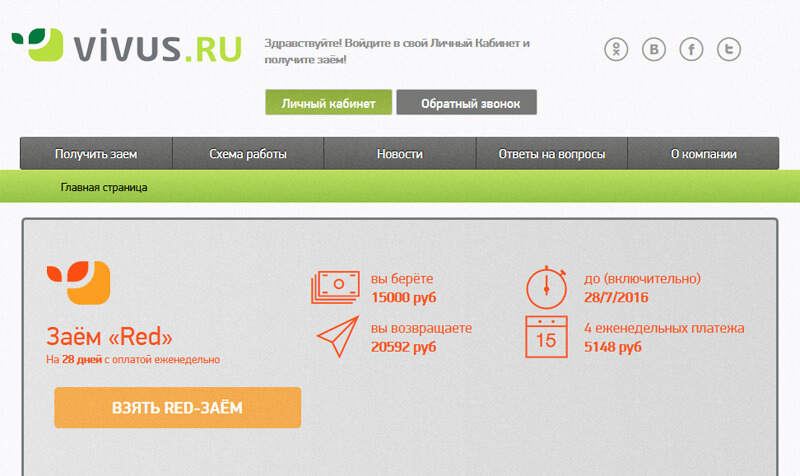800x476 pixels.
Task: Open the 'Новости' menu item
Action: pyautogui.click(x=399, y=154)
